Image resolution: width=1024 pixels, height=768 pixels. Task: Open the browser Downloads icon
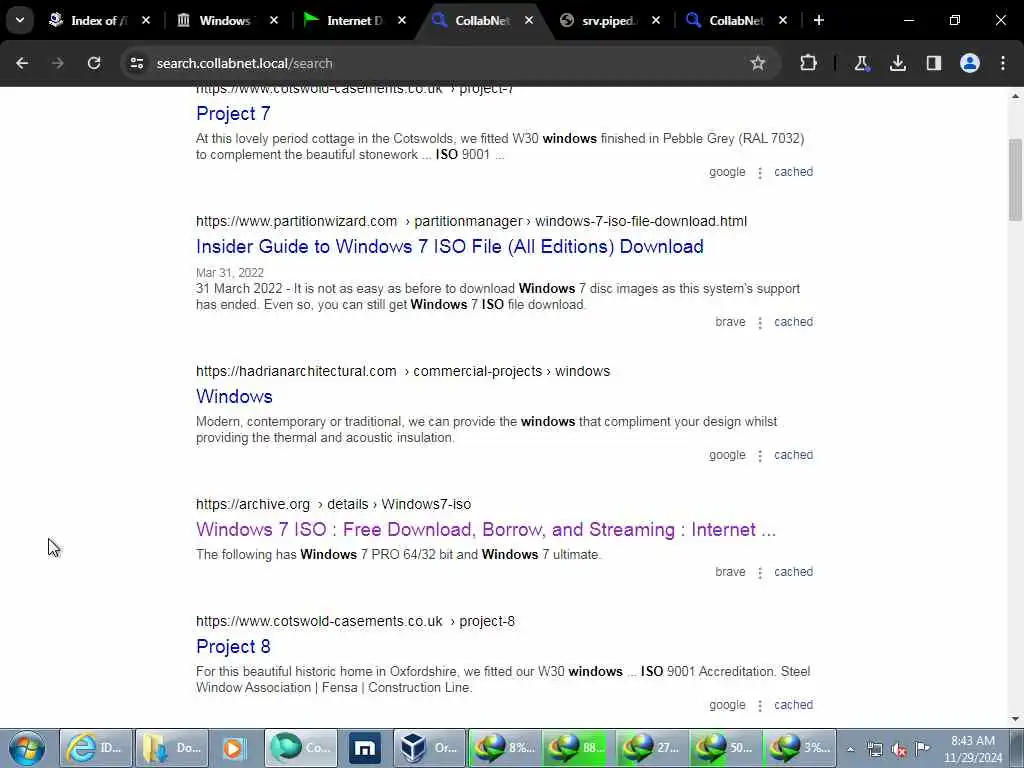click(898, 63)
